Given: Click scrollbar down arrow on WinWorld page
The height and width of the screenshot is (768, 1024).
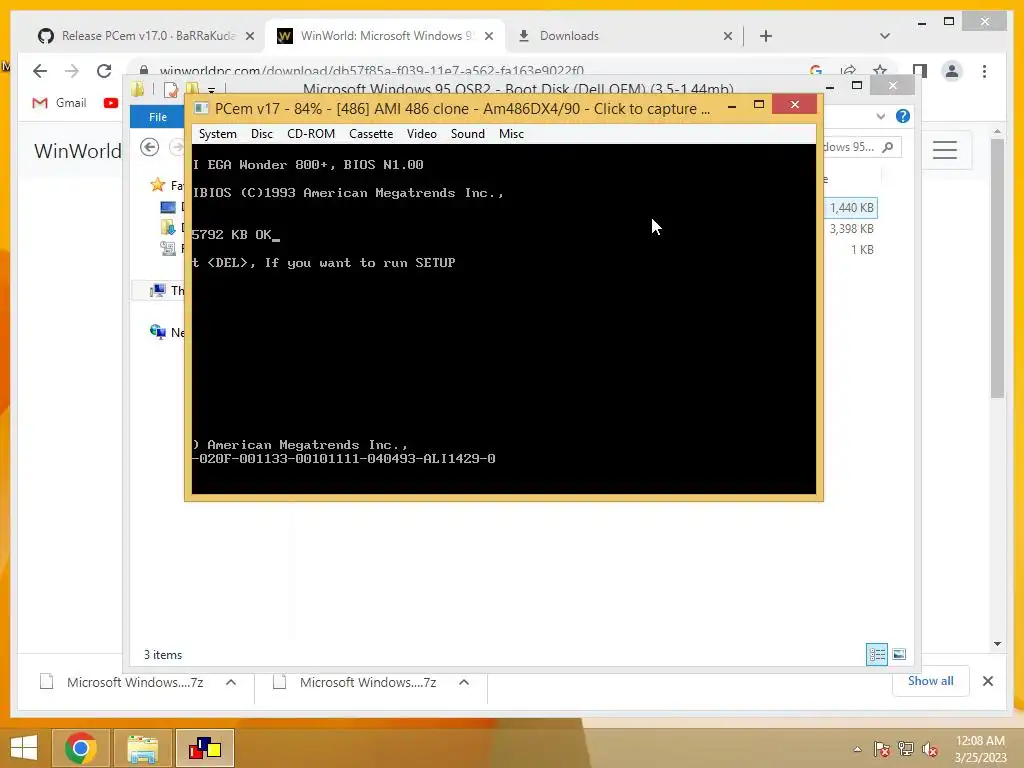Looking at the screenshot, I should [997, 644].
